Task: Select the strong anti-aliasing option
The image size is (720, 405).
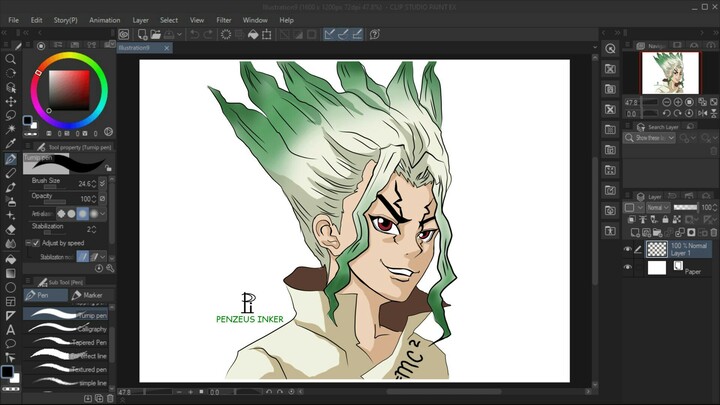Action: coord(94,214)
